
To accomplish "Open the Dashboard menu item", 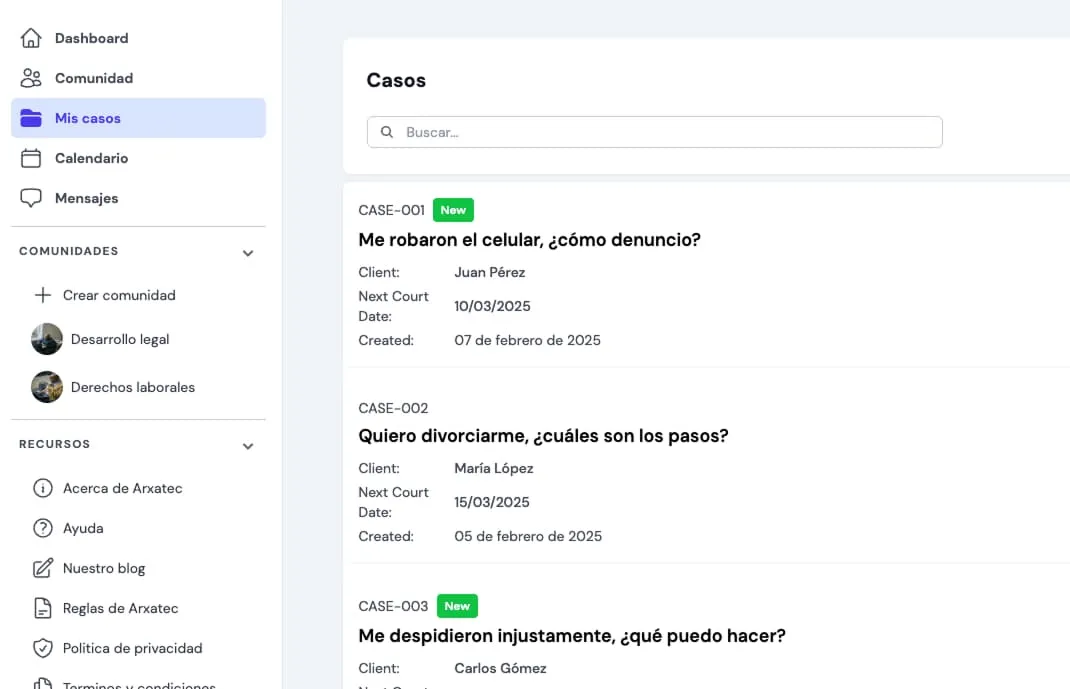I will [x=139, y=38].
